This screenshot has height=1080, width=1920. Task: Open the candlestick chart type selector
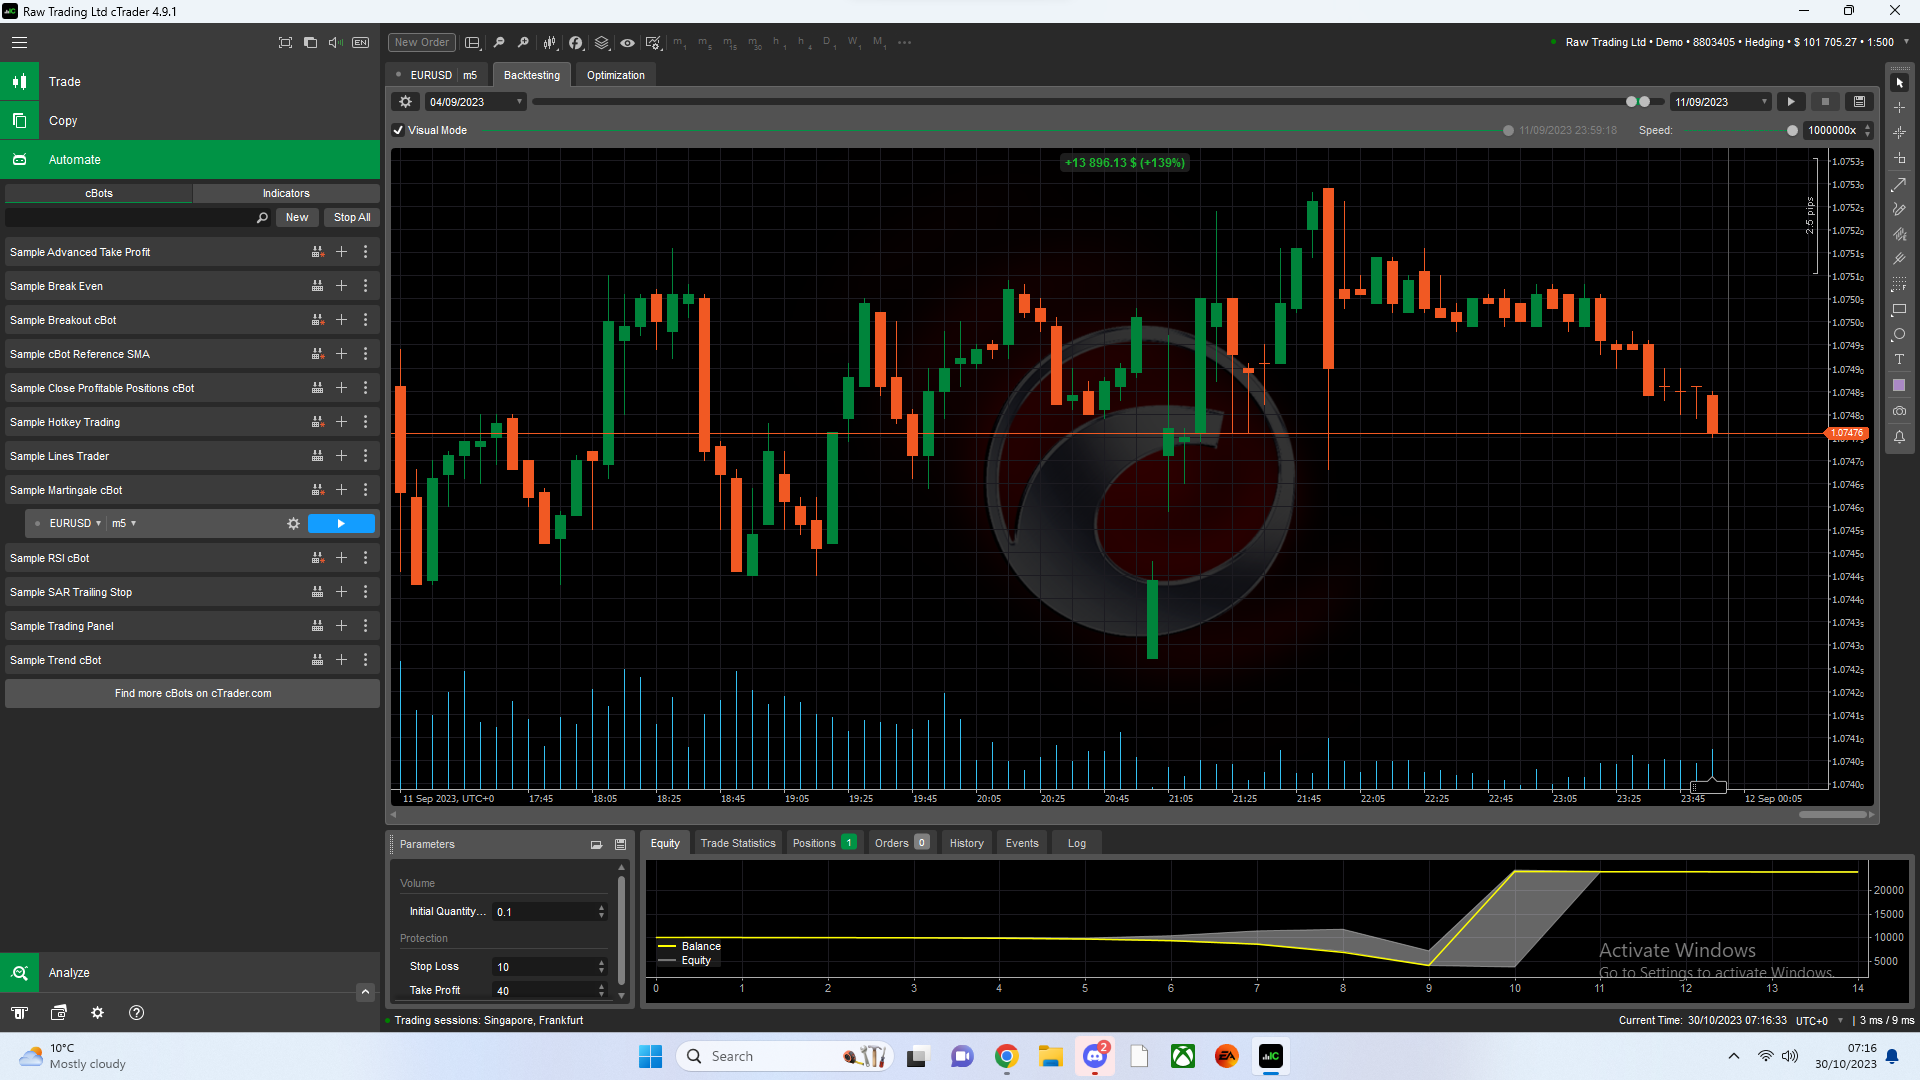(x=550, y=42)
